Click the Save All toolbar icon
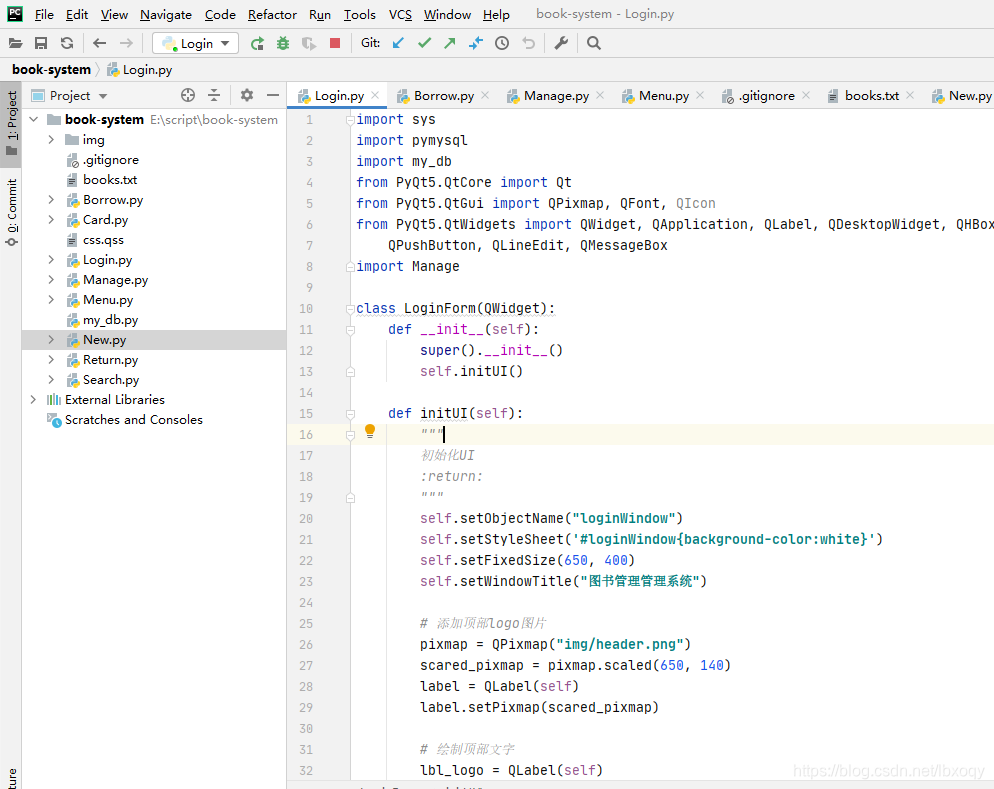 41,43
